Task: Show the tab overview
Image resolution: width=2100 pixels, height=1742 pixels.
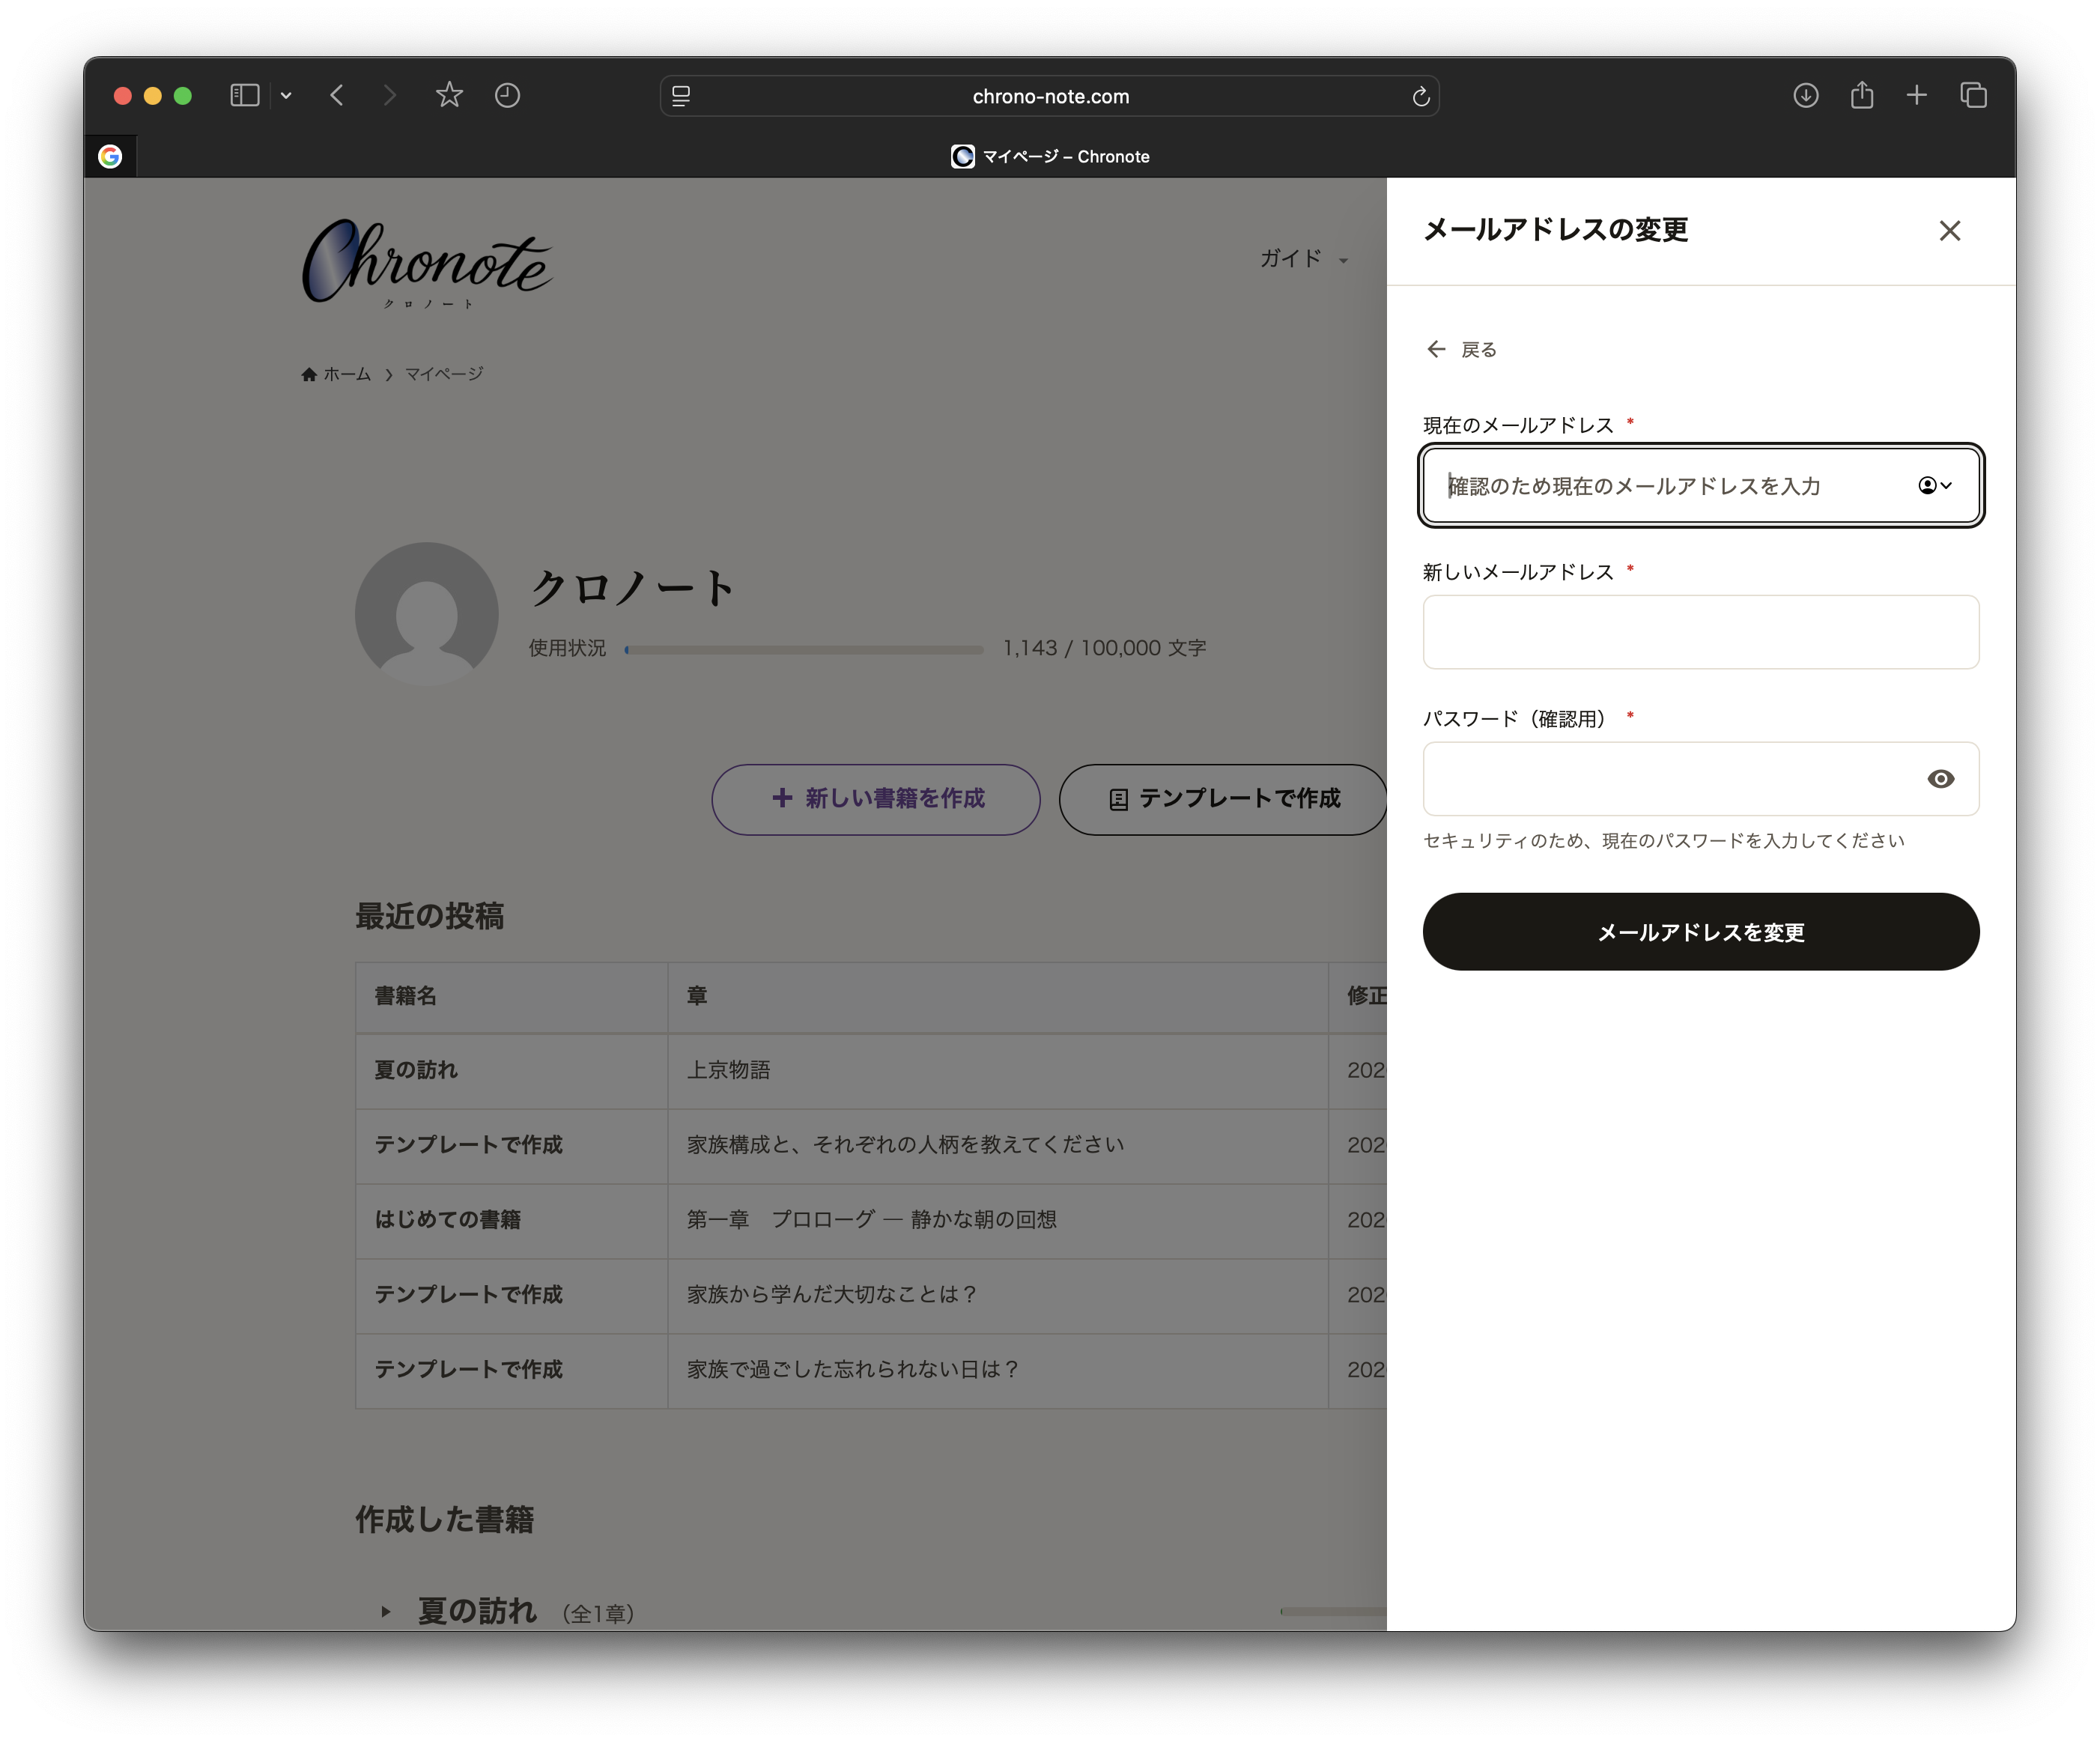Action: pyautogui.click(x=1973, y=96)
